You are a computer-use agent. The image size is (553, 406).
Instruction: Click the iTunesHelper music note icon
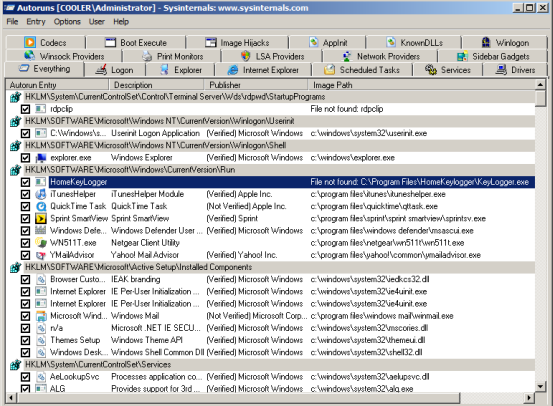(x=41, y=194)
